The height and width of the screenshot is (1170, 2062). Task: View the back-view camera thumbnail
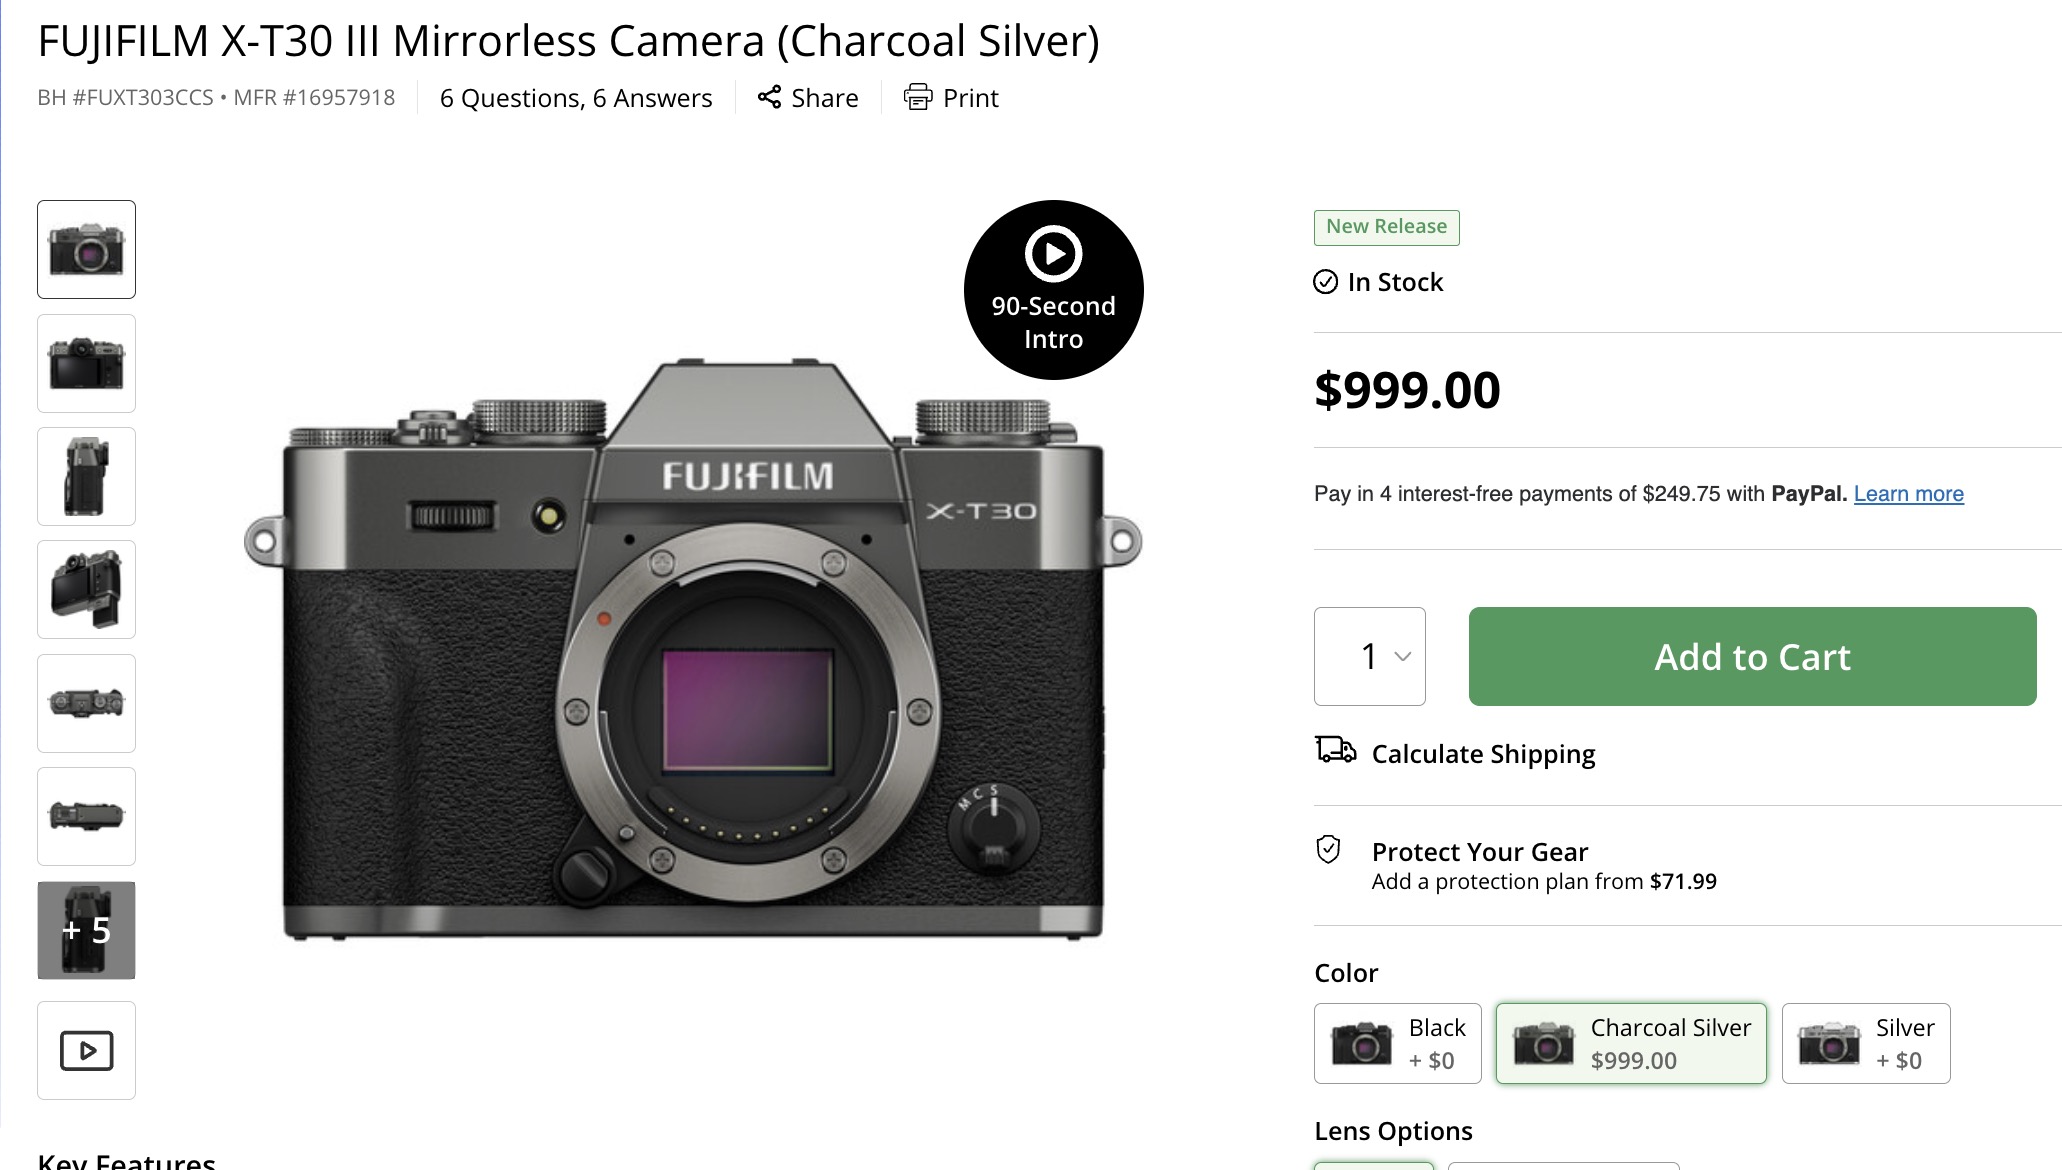tap(86, 363)
